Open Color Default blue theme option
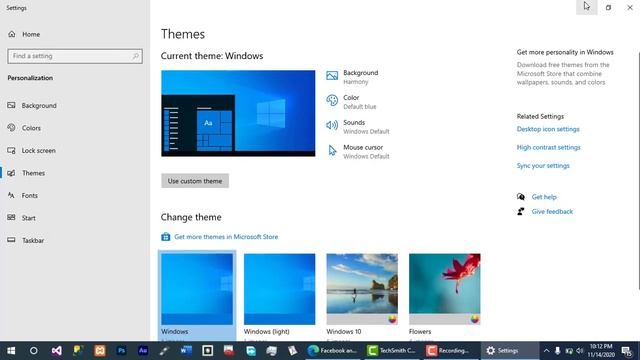640x360 pixels. 351,102
